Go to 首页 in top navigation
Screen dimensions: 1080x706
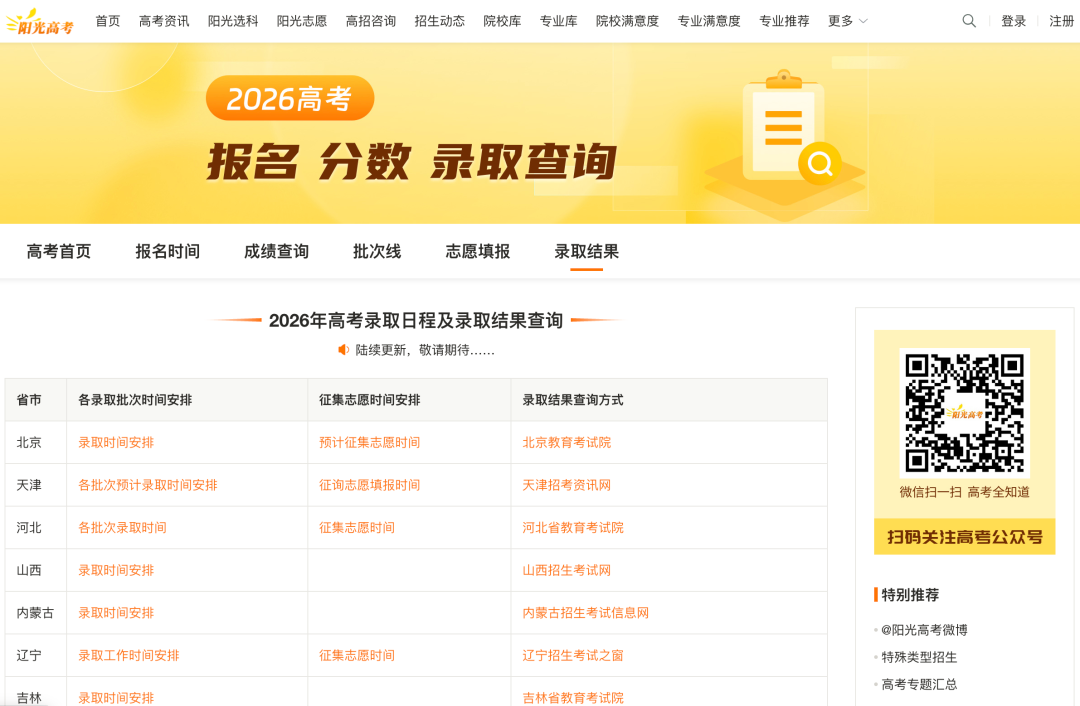point(107,21)
